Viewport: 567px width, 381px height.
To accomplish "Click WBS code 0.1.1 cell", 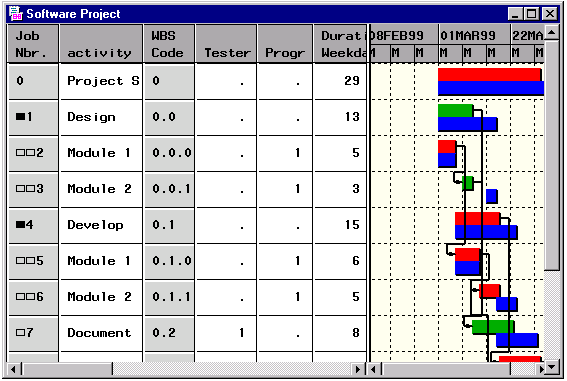I will click(x=170, y=297).
